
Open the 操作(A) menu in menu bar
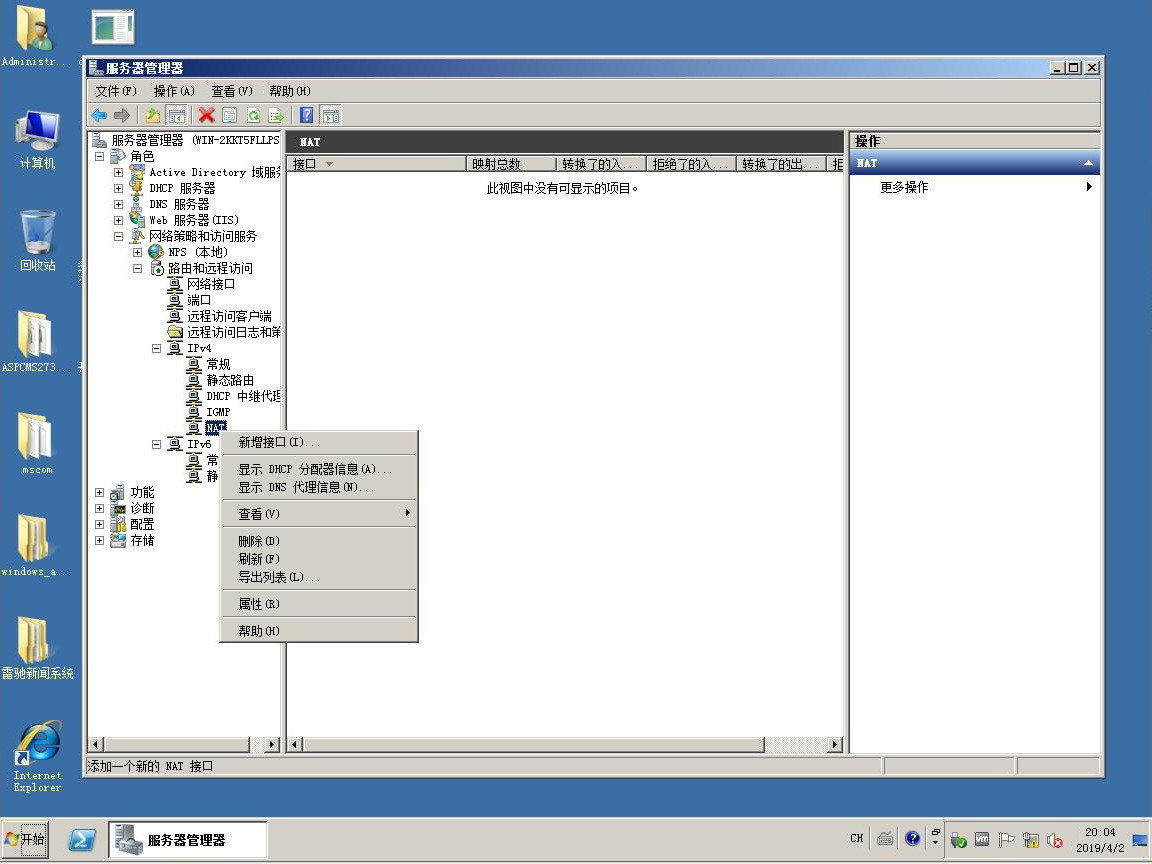(x=174, y=91)
